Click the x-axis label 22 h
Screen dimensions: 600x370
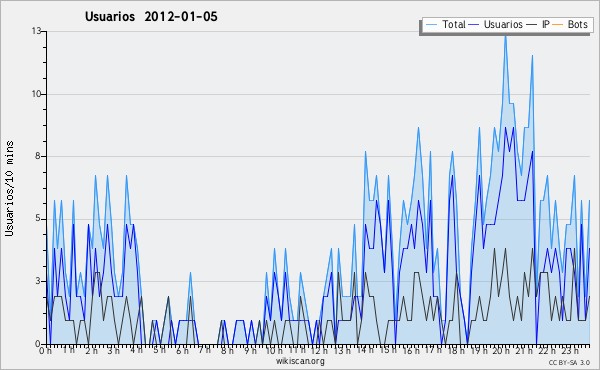(547, 351)
